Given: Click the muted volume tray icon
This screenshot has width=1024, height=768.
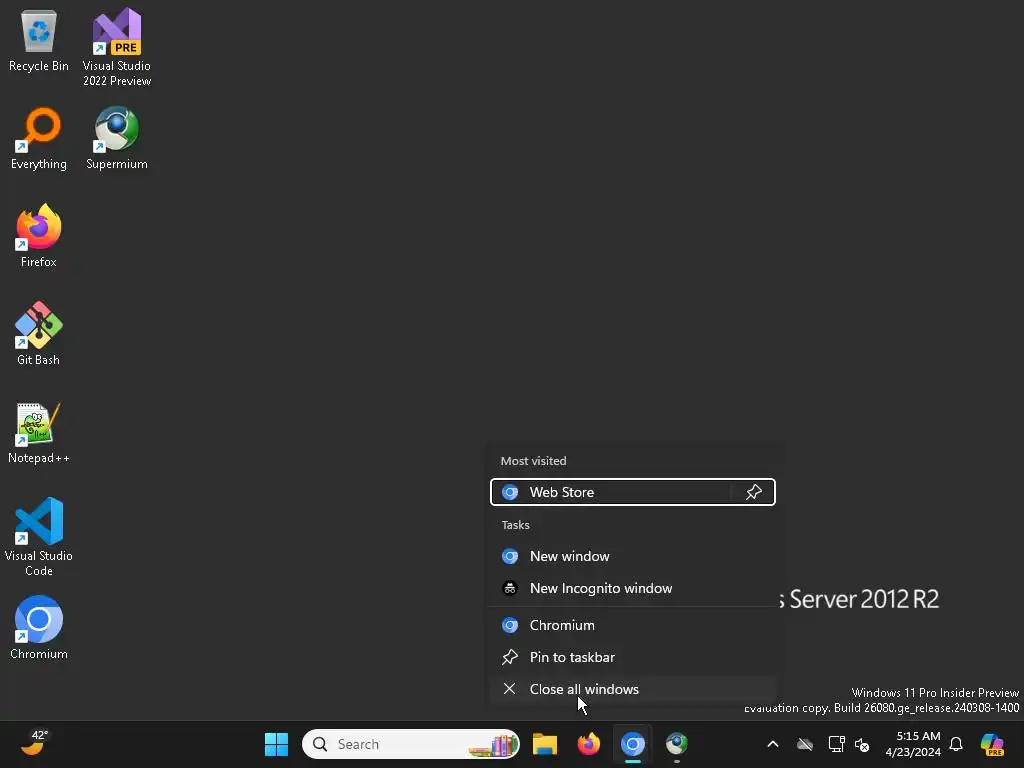Looking at the screenshot, I should pyautogui.click(x=862, y=744).
